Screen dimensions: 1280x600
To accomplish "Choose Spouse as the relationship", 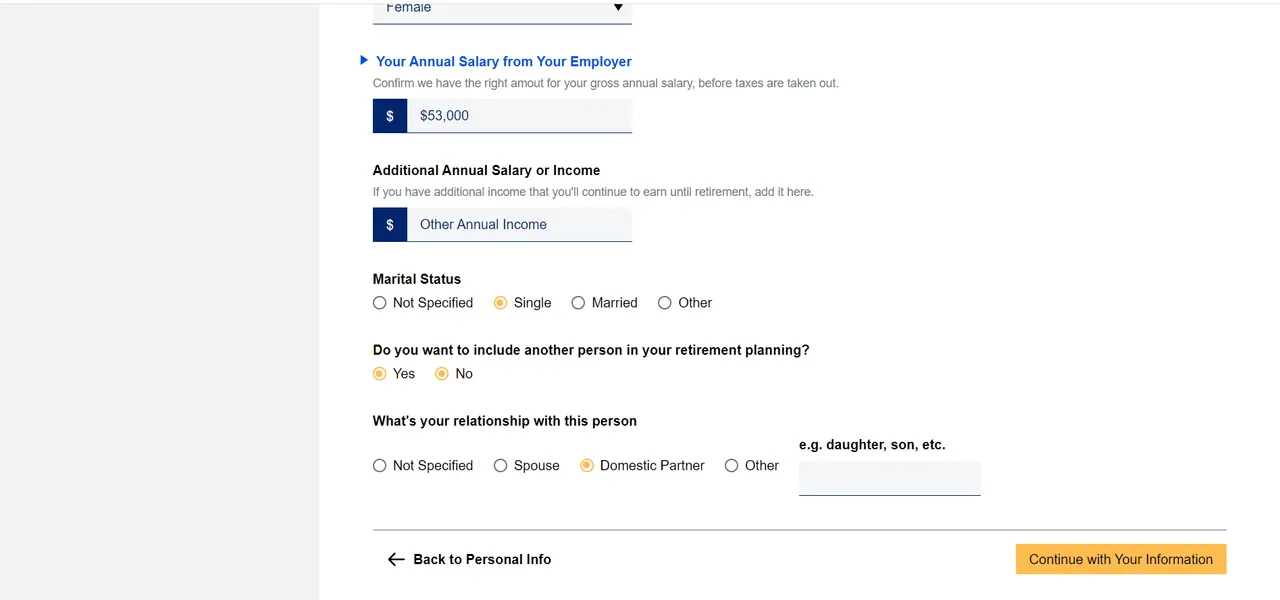I will point(500,465).
